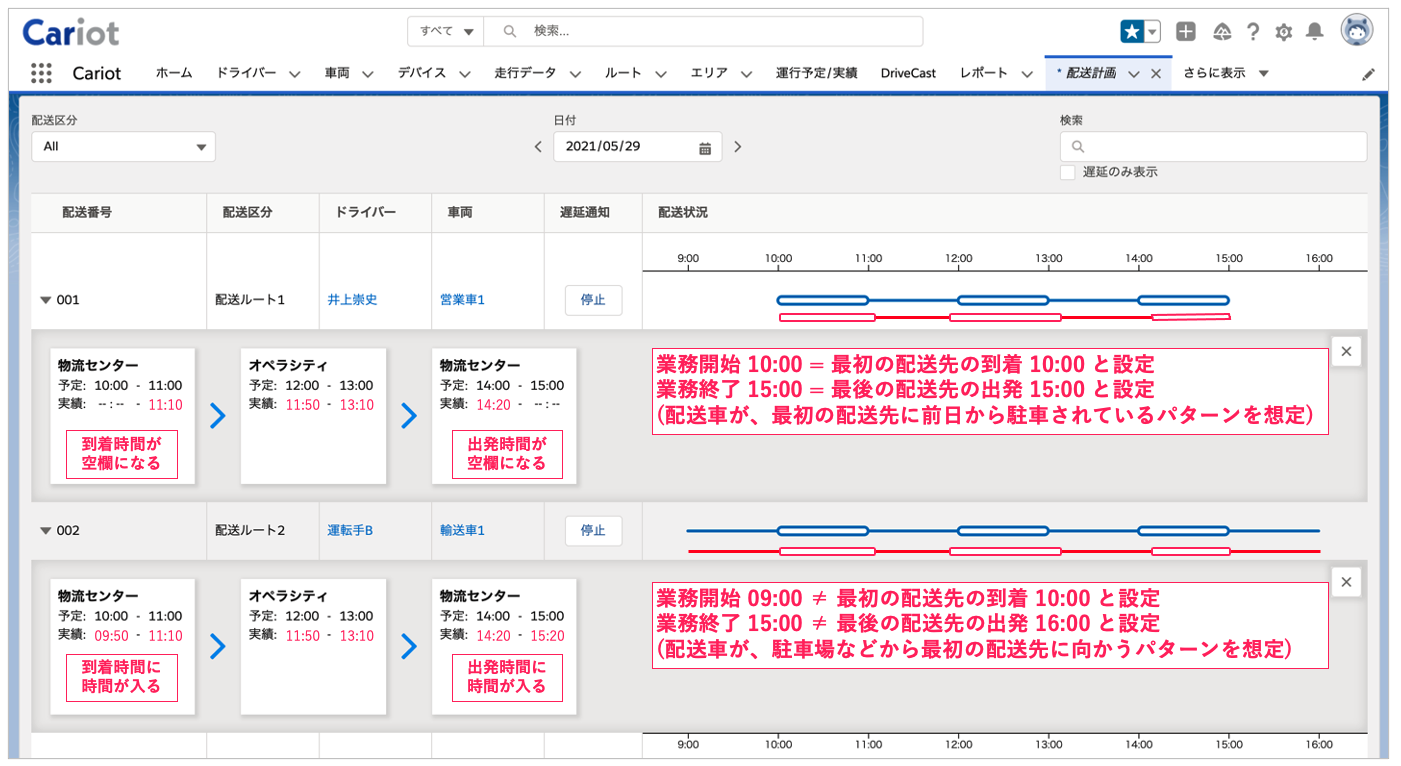Select the ドライバー tab

click(246, 73)
